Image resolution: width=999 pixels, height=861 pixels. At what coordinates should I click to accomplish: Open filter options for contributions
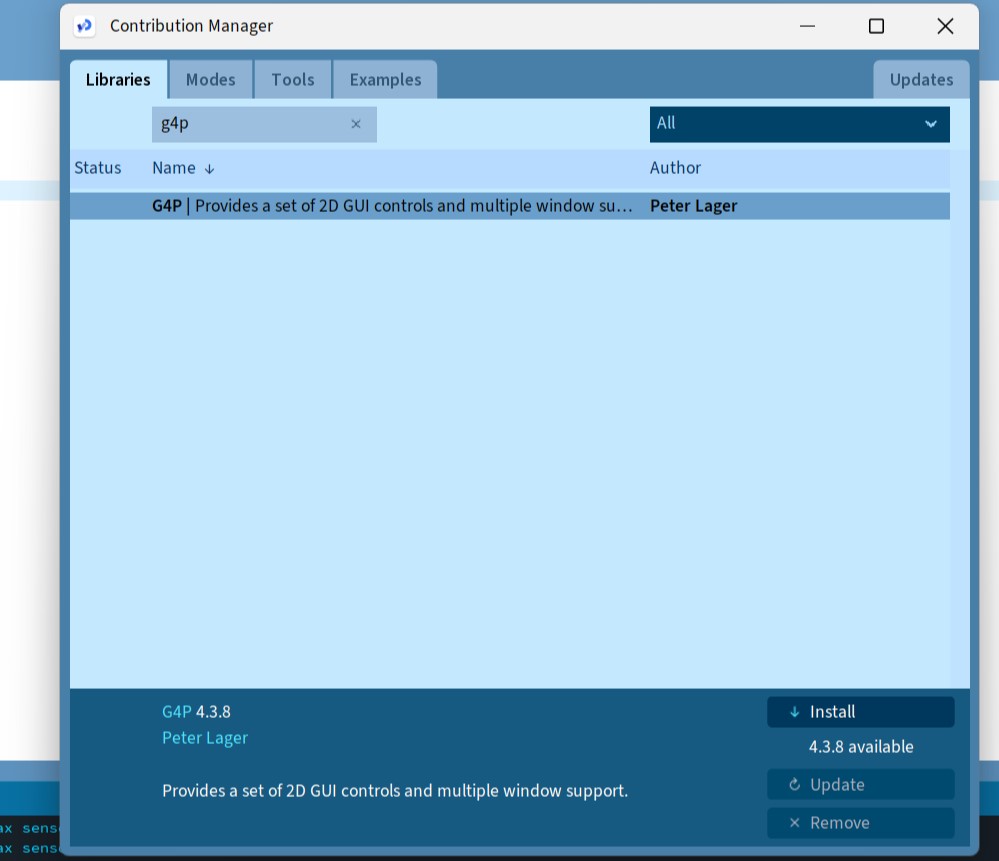tap(799, 124)
